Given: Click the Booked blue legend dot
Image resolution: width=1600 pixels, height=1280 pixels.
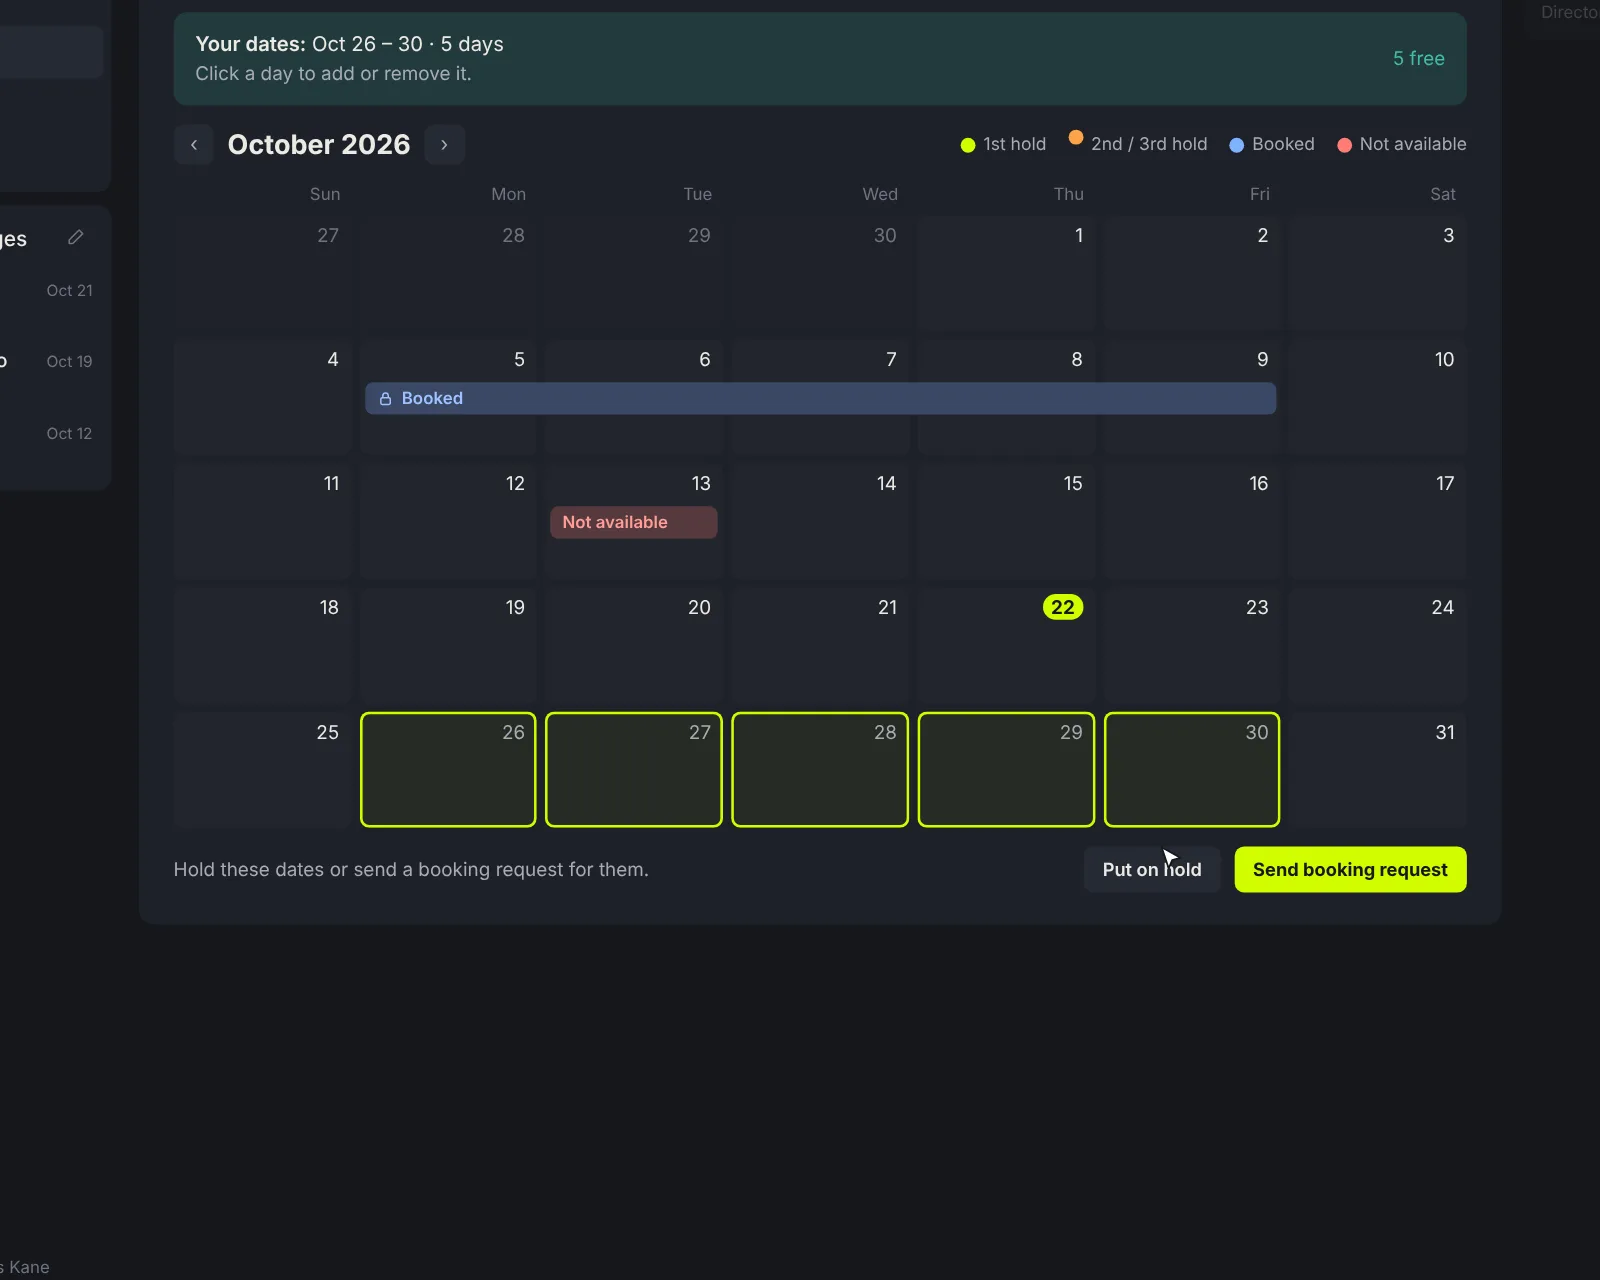Looking at the screenshot, I should (1236, 145).
